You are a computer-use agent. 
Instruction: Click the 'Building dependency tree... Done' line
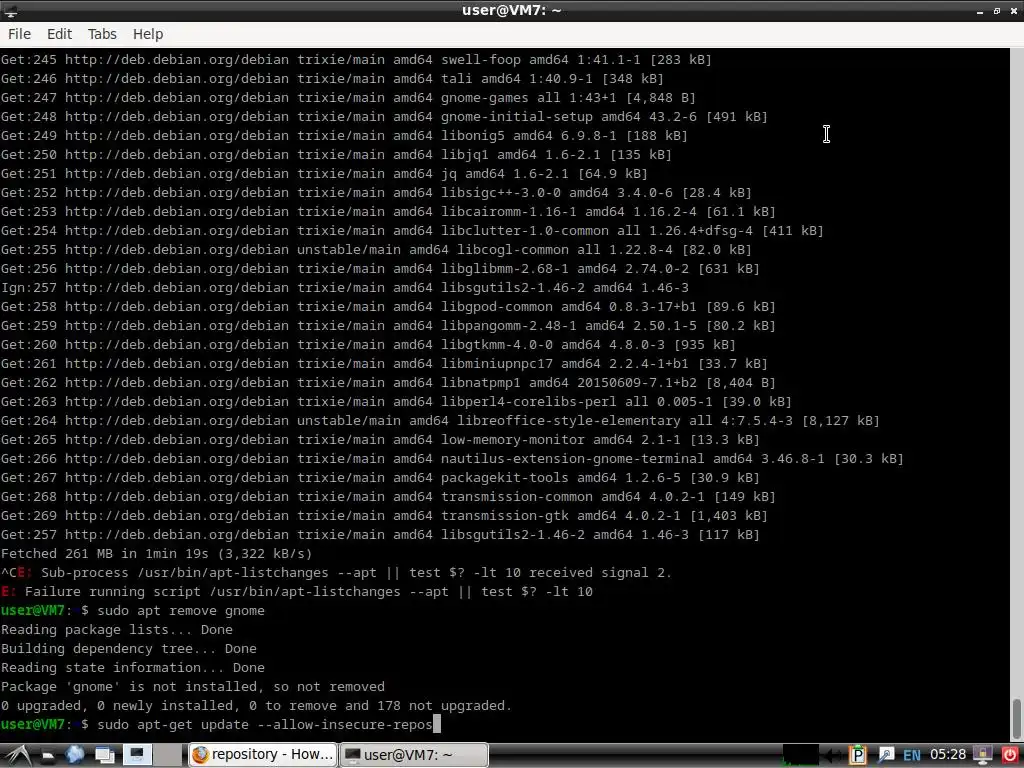(x=129, y=648)
